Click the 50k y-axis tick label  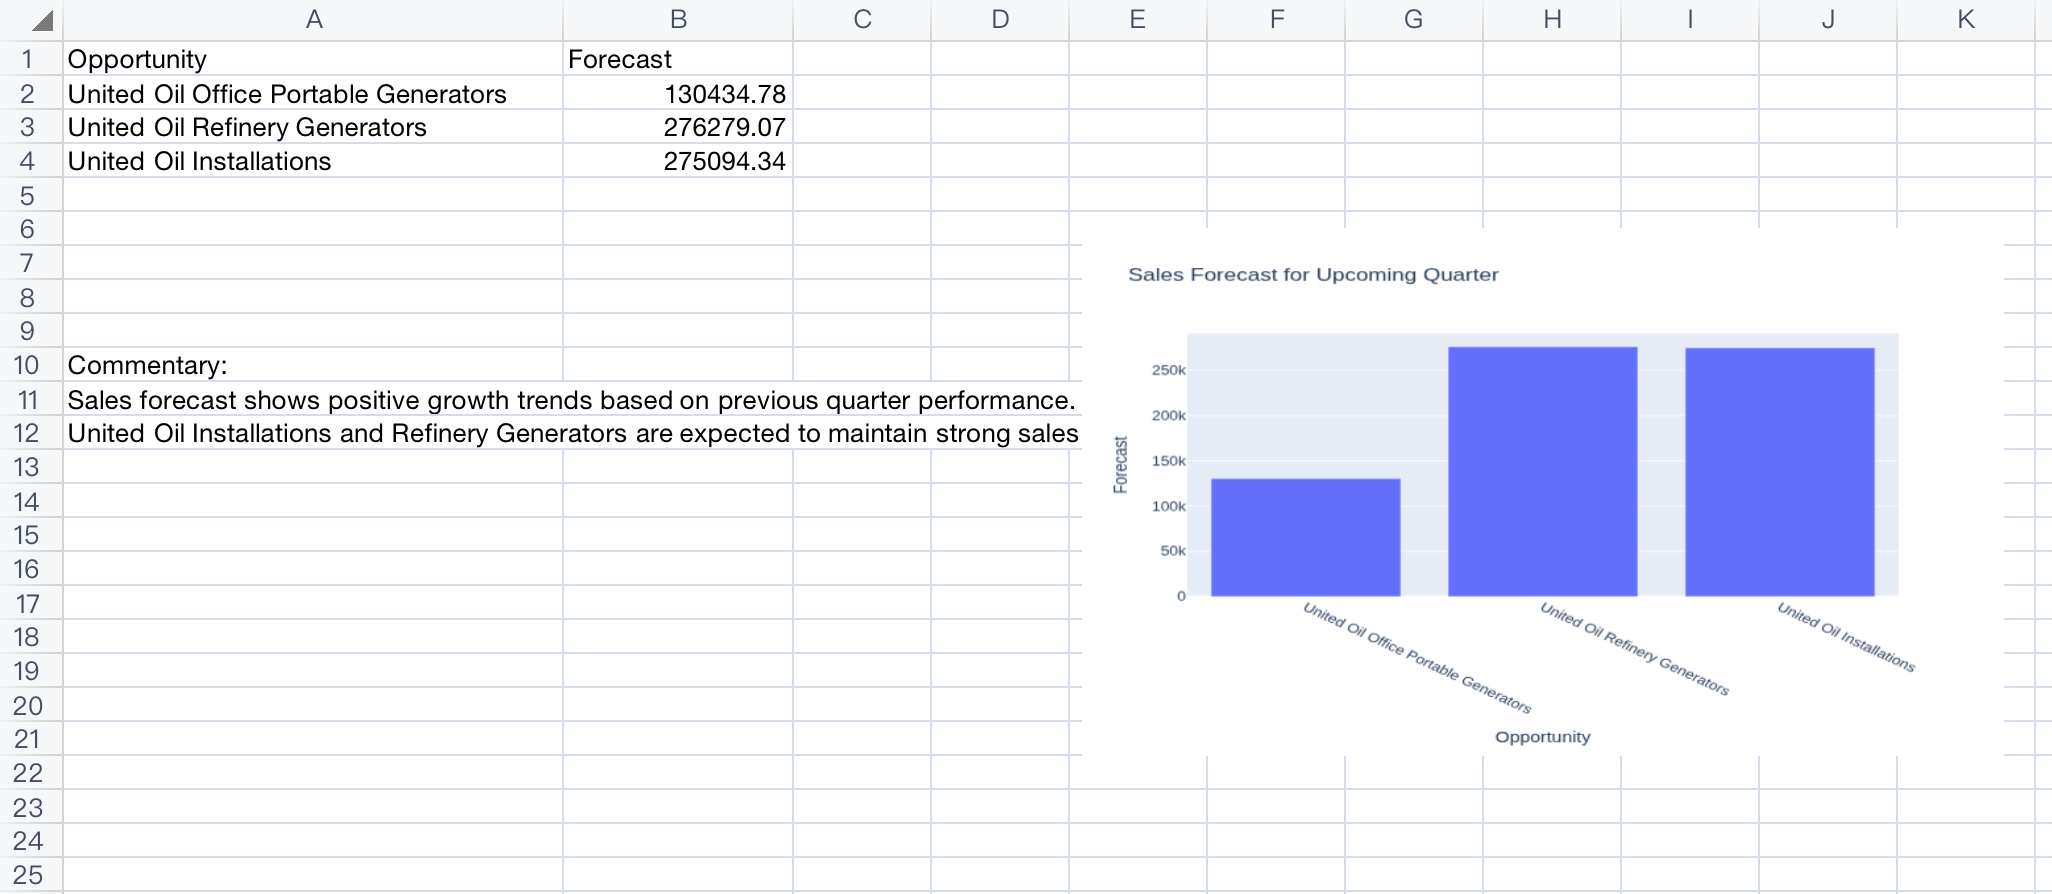[1172, 551]
